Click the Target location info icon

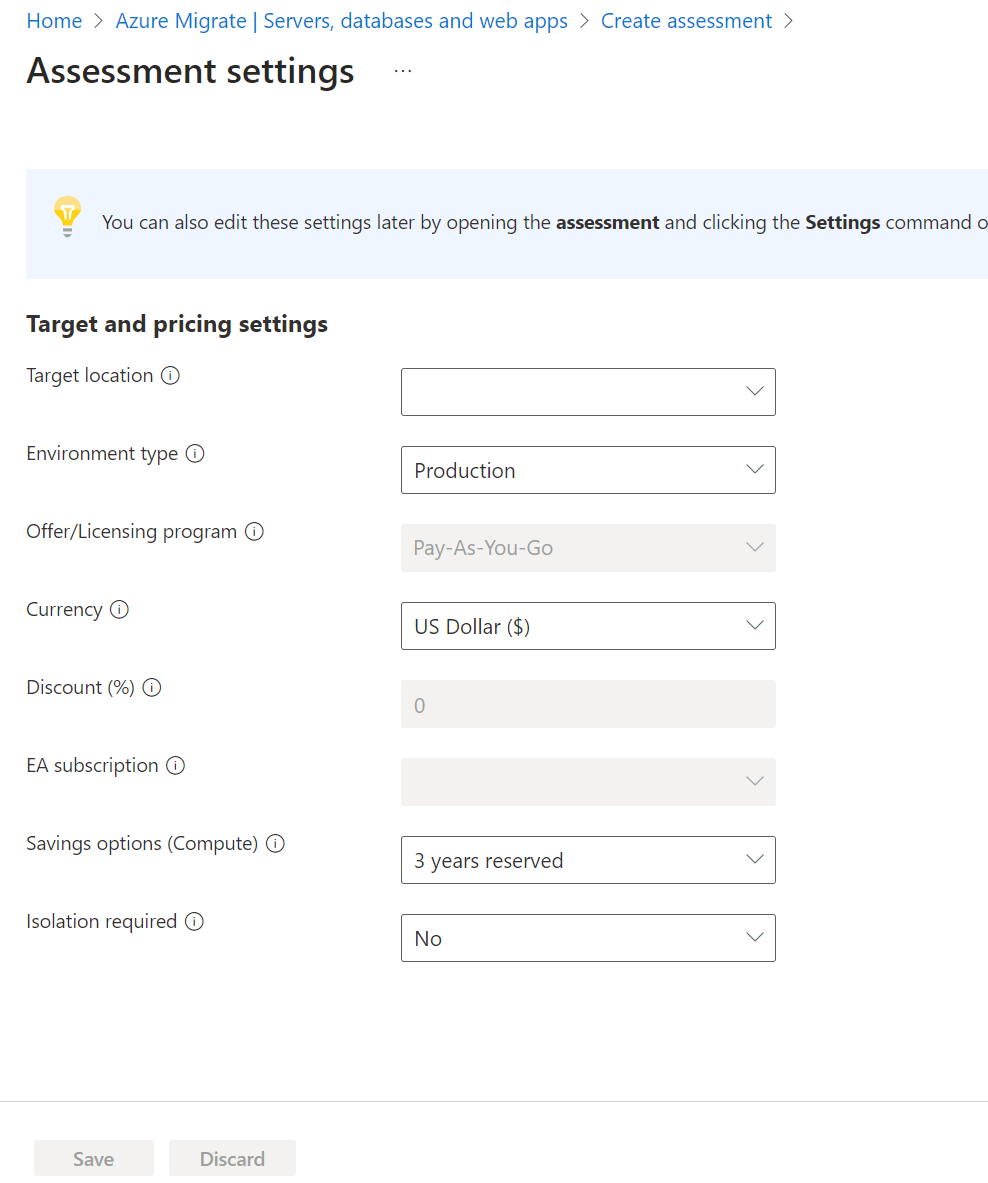click(x=171, y=375)
